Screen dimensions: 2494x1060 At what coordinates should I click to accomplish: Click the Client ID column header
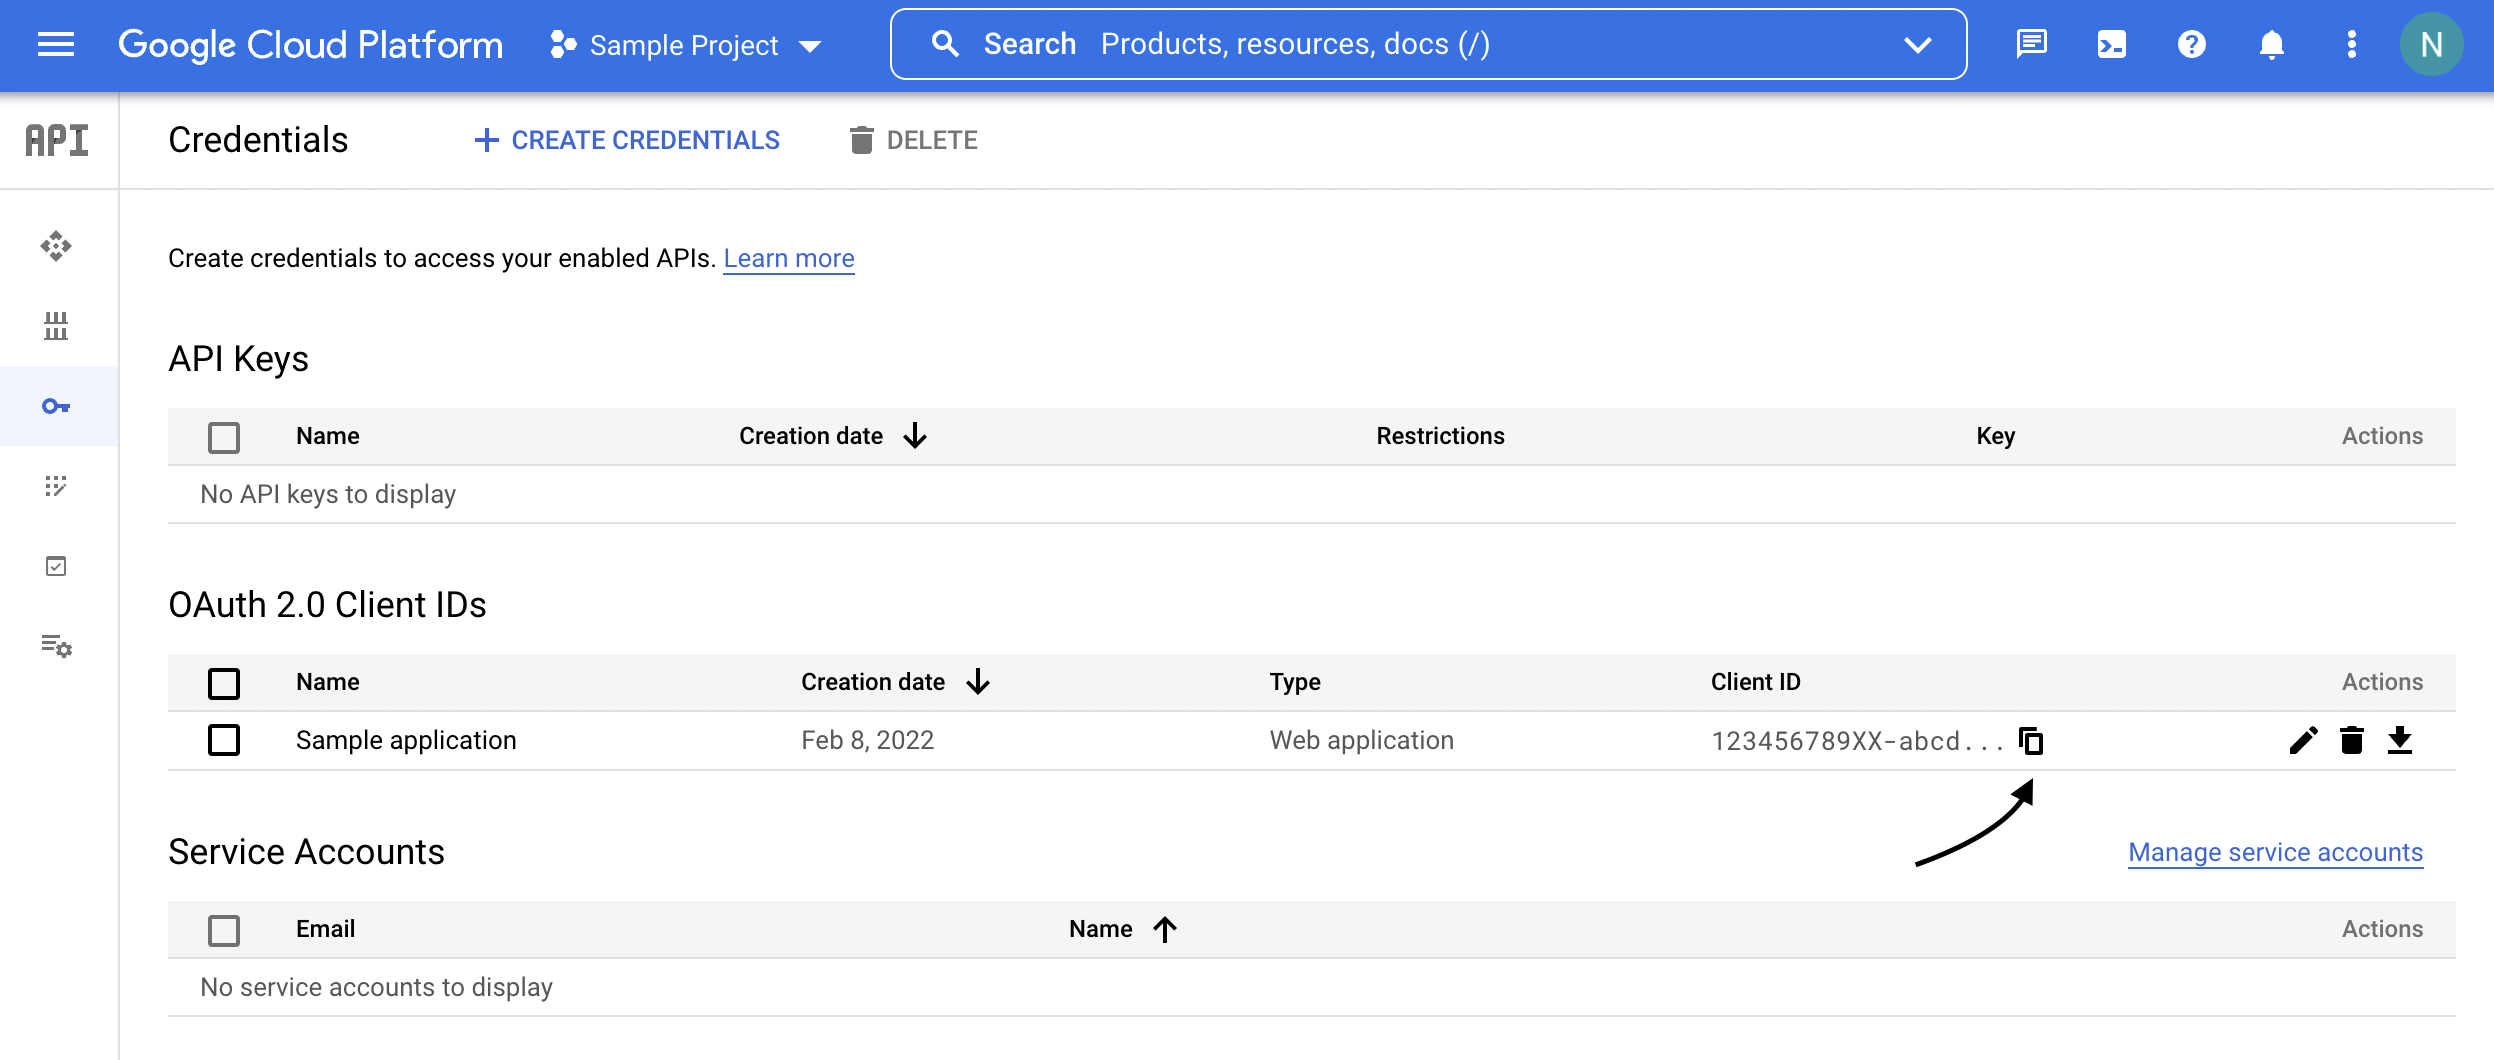point(1756,682)
